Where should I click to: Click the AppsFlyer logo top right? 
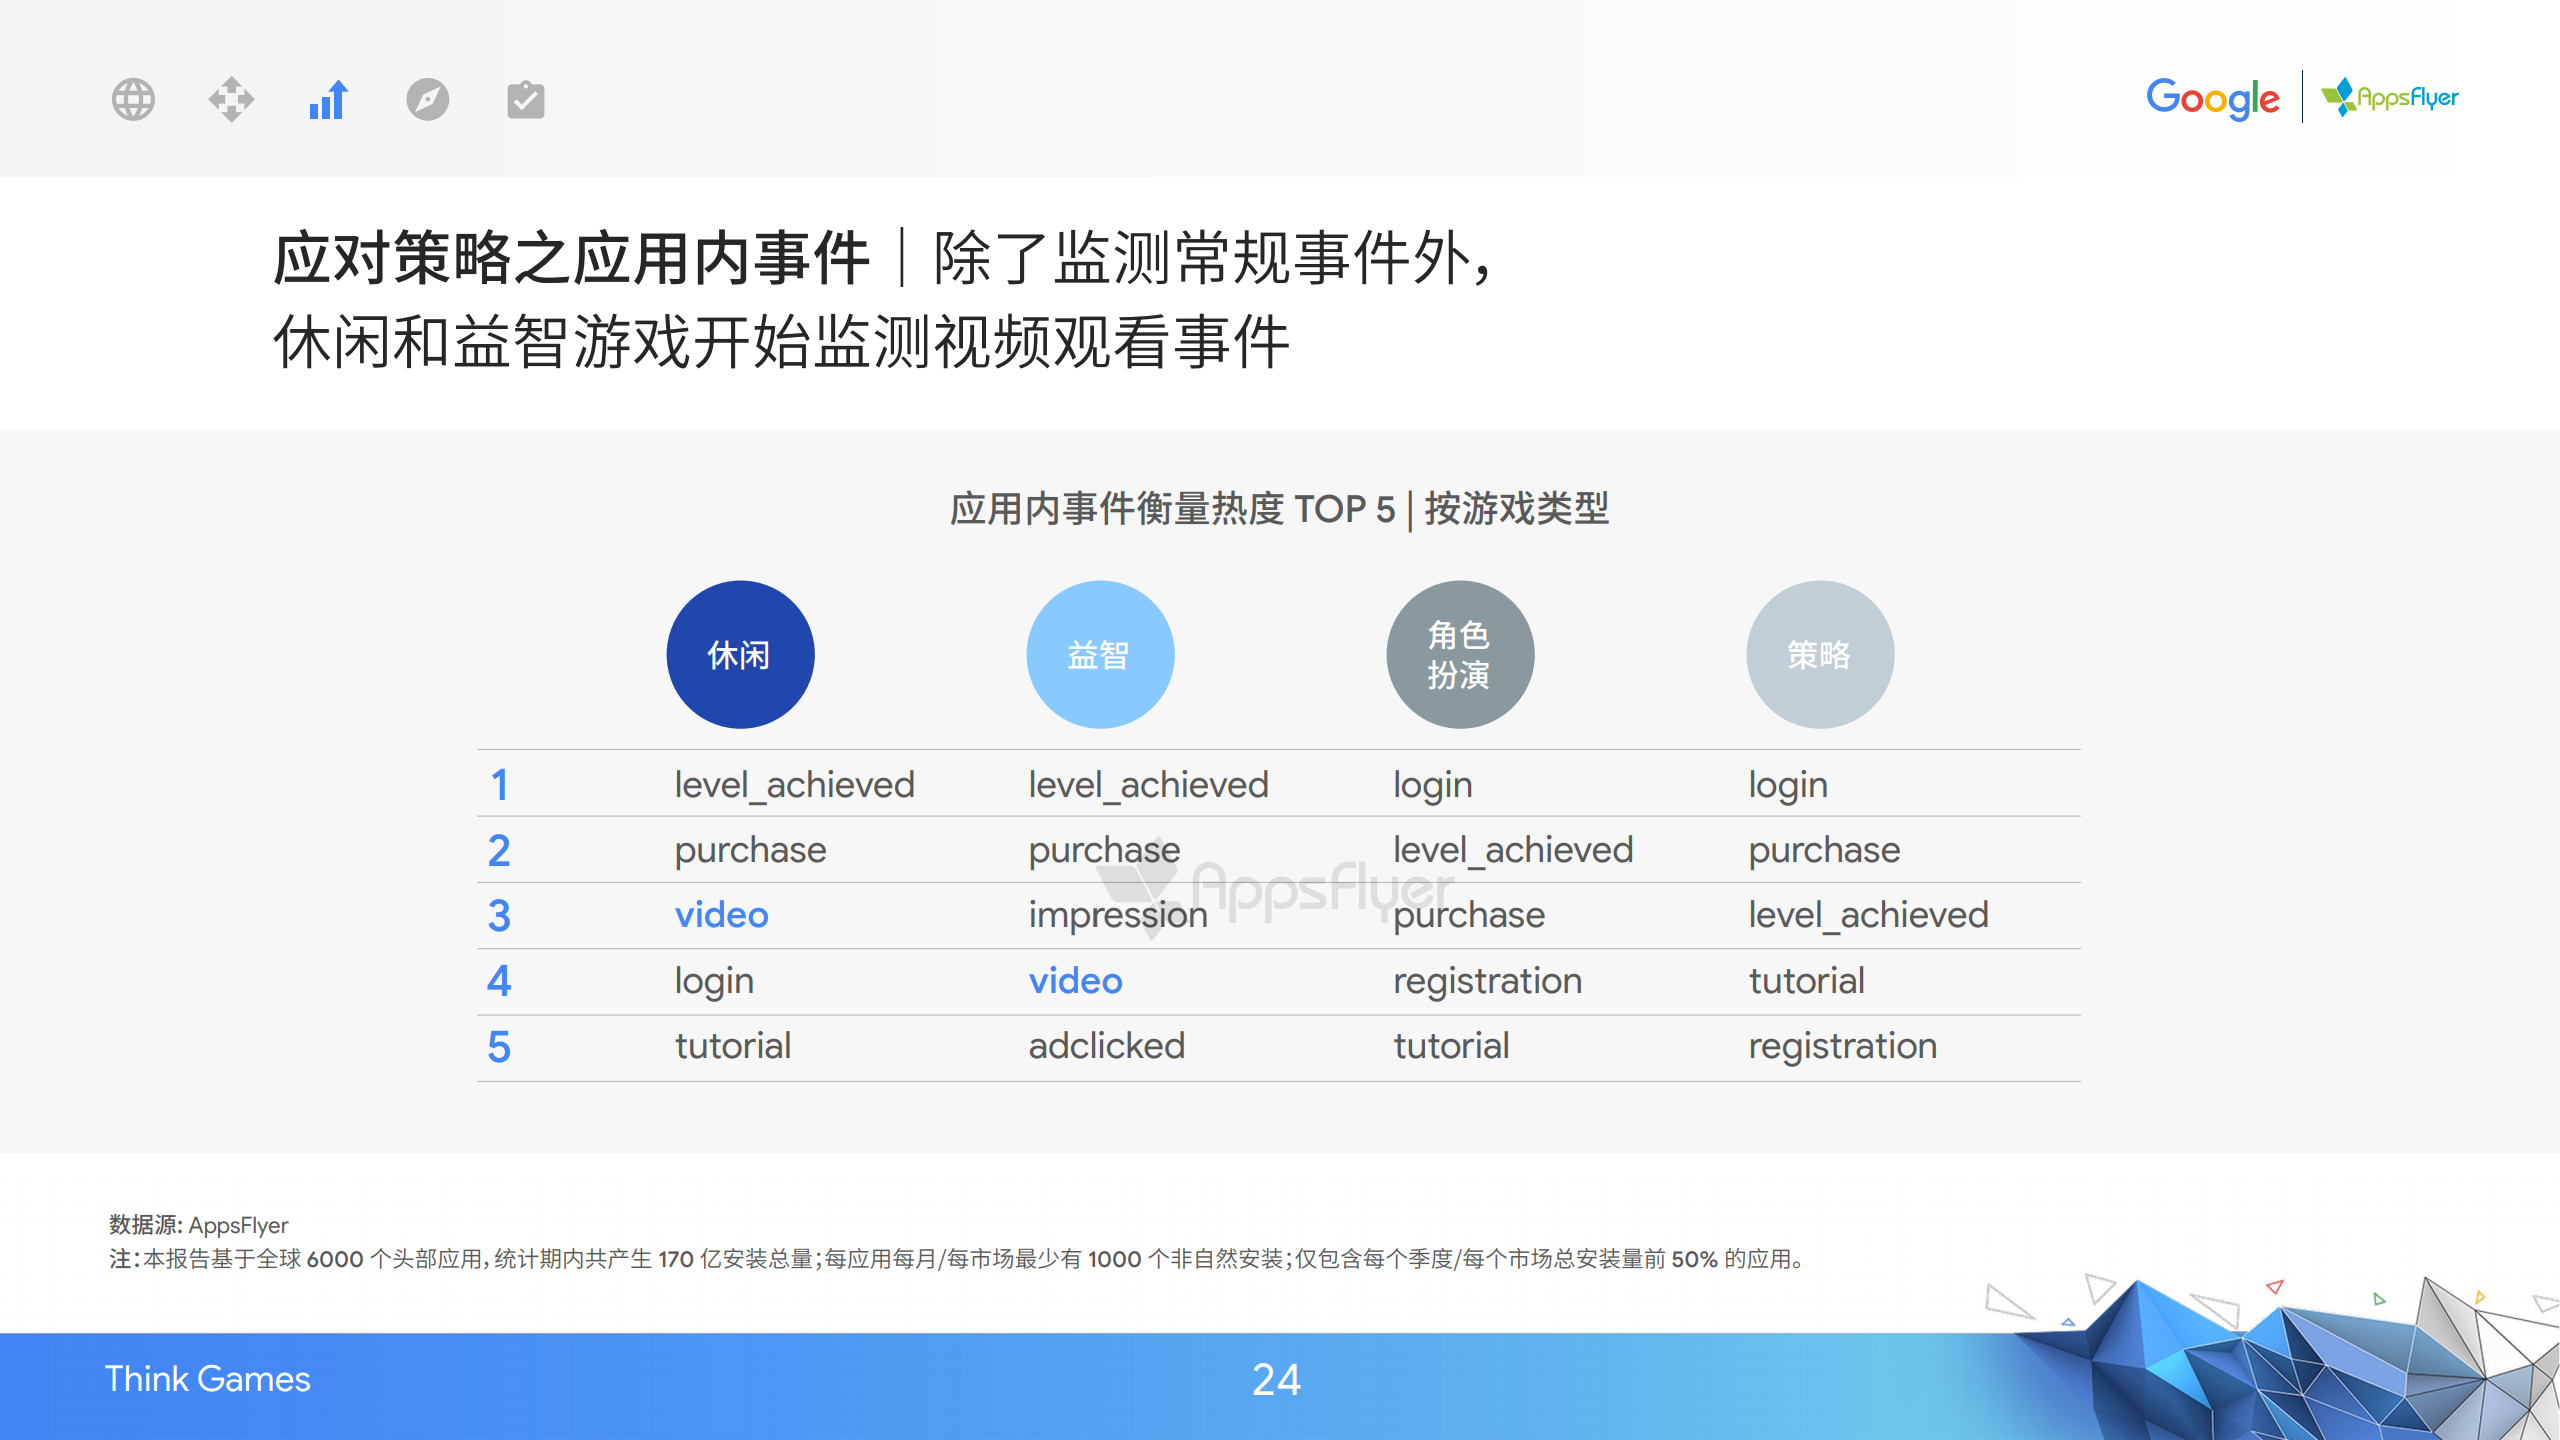pyautogui.click(x=2390, y=98)
